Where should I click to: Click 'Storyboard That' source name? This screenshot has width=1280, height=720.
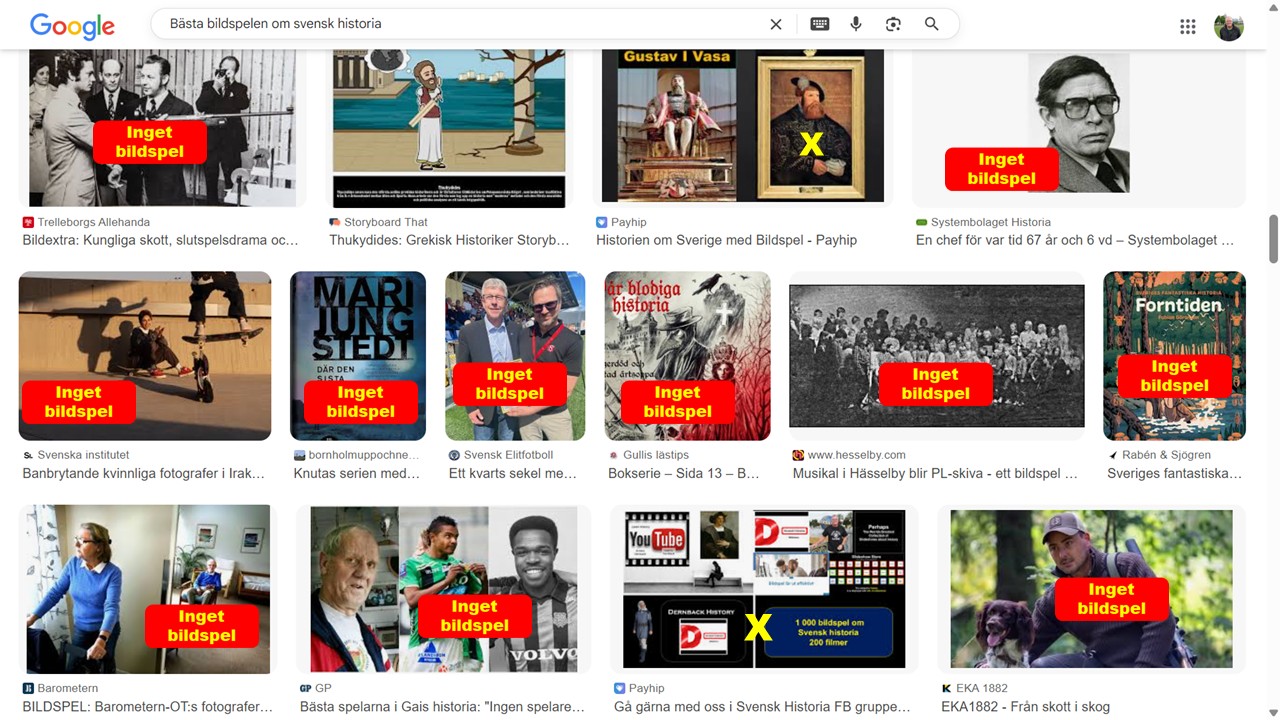[386, 222]
